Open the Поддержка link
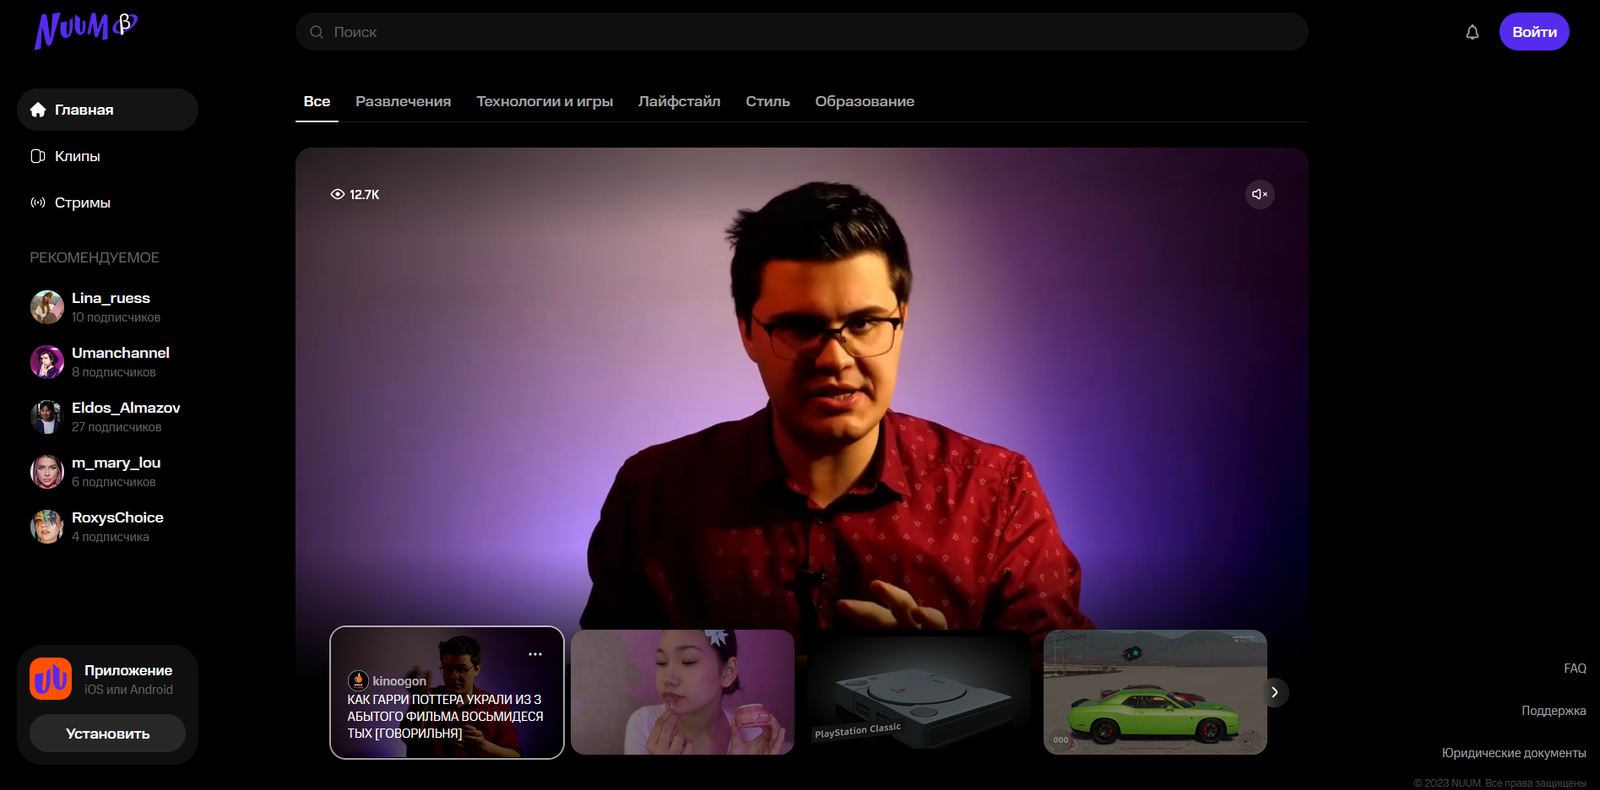This screenshot has width=1600, height=790. click(x=1553, y=711)
